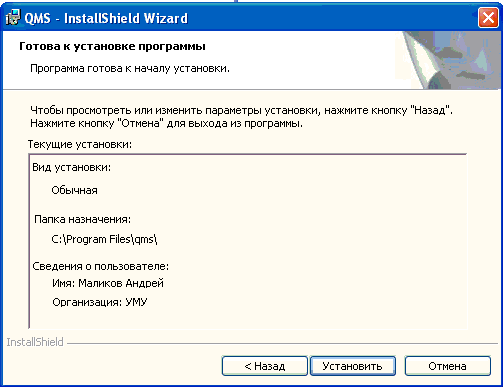503x387 pixels.
Task: Click the line Организация: УМУ
Action: coord(100,302)
